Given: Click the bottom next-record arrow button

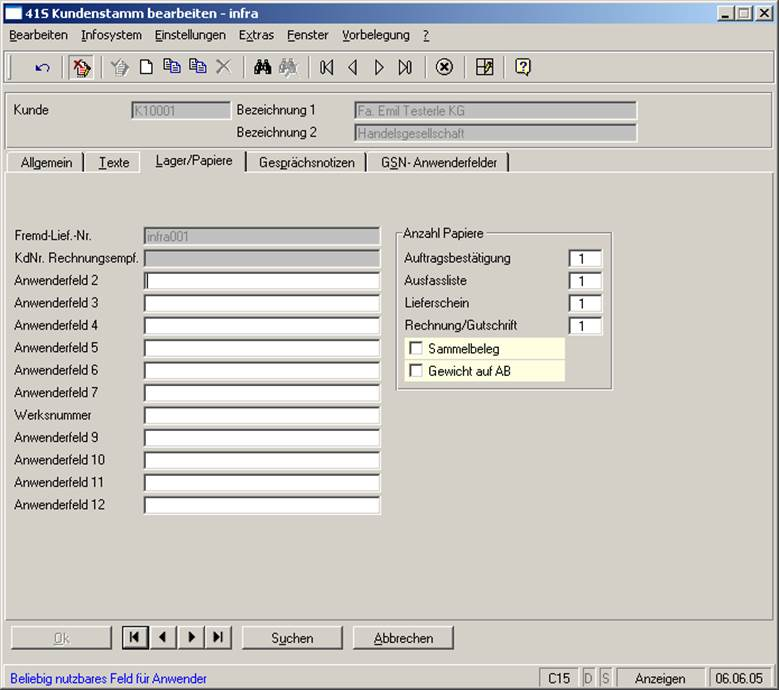Looking at the screenshot, I should pyautogui.click(x=191, y=637).
